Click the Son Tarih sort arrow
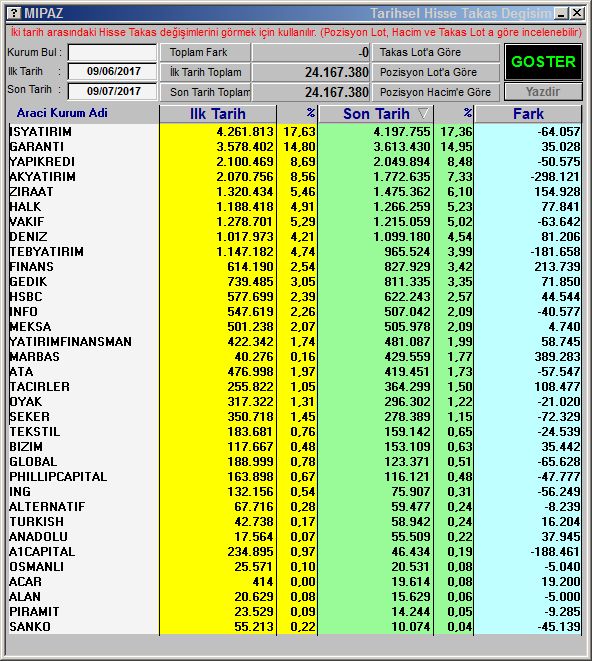Viewport: 592px width, 661px height. coord(423,113)
